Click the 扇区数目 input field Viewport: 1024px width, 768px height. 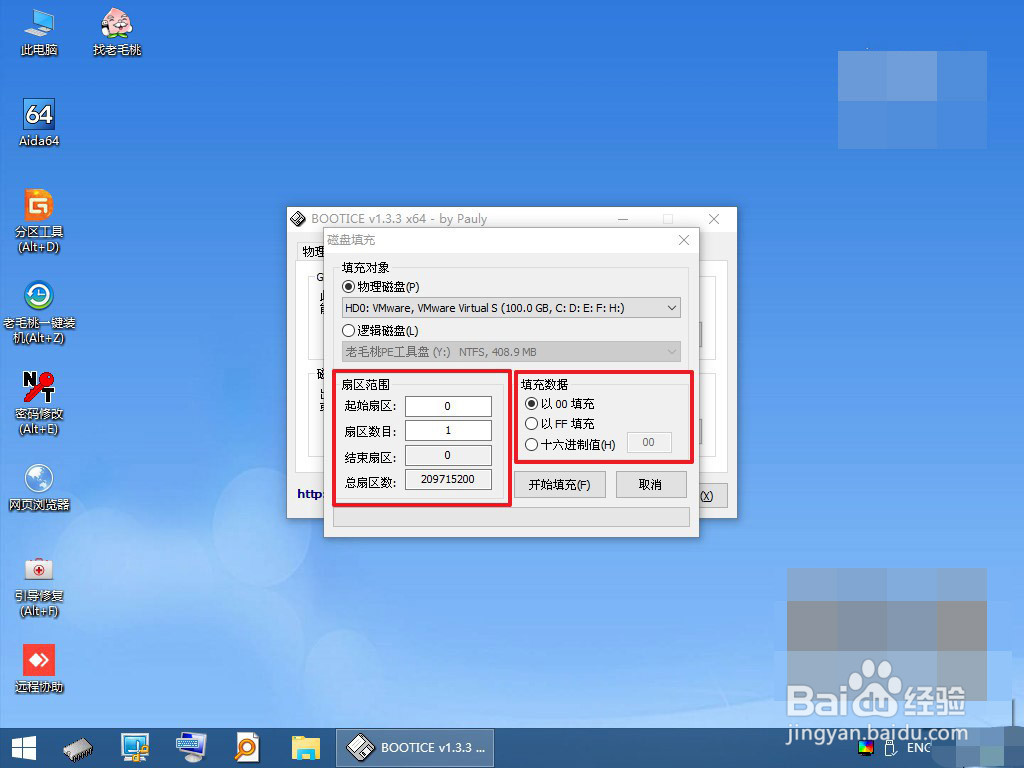(x=448, y=430)
